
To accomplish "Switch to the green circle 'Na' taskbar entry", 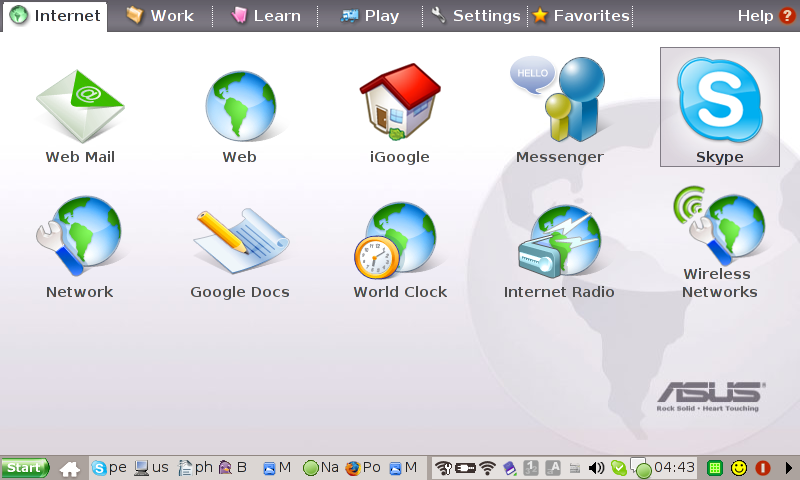I will 321,468.
